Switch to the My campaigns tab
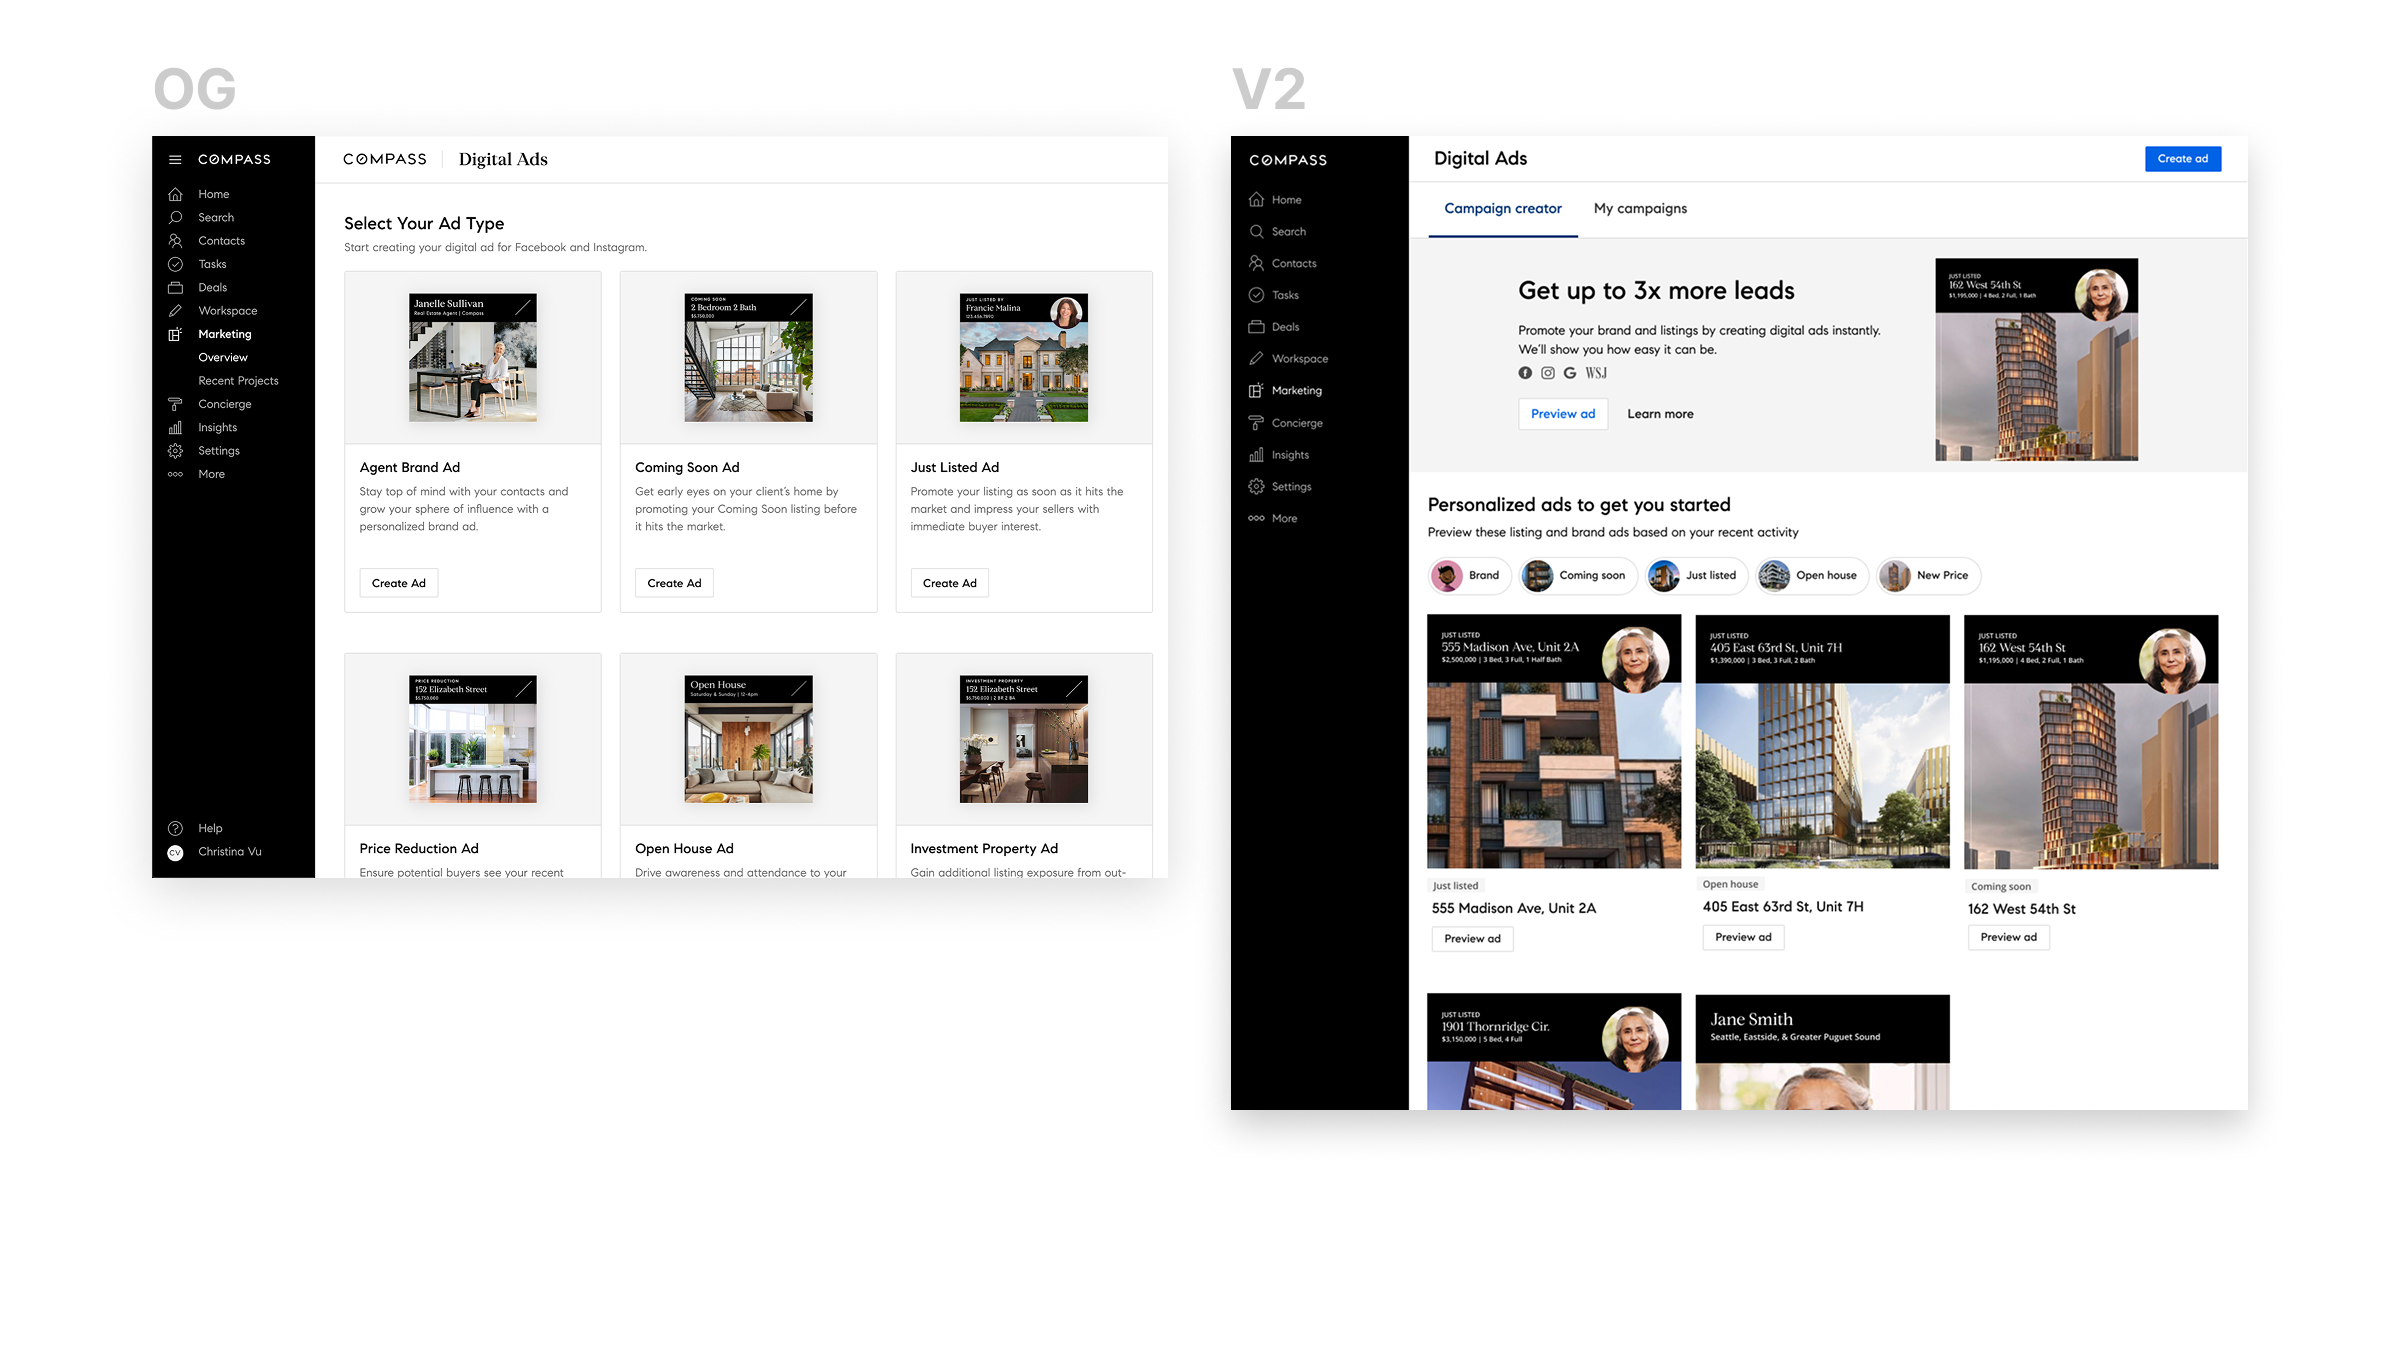This screenshot has height=1350, width=2400. (x=1640, y=209)
